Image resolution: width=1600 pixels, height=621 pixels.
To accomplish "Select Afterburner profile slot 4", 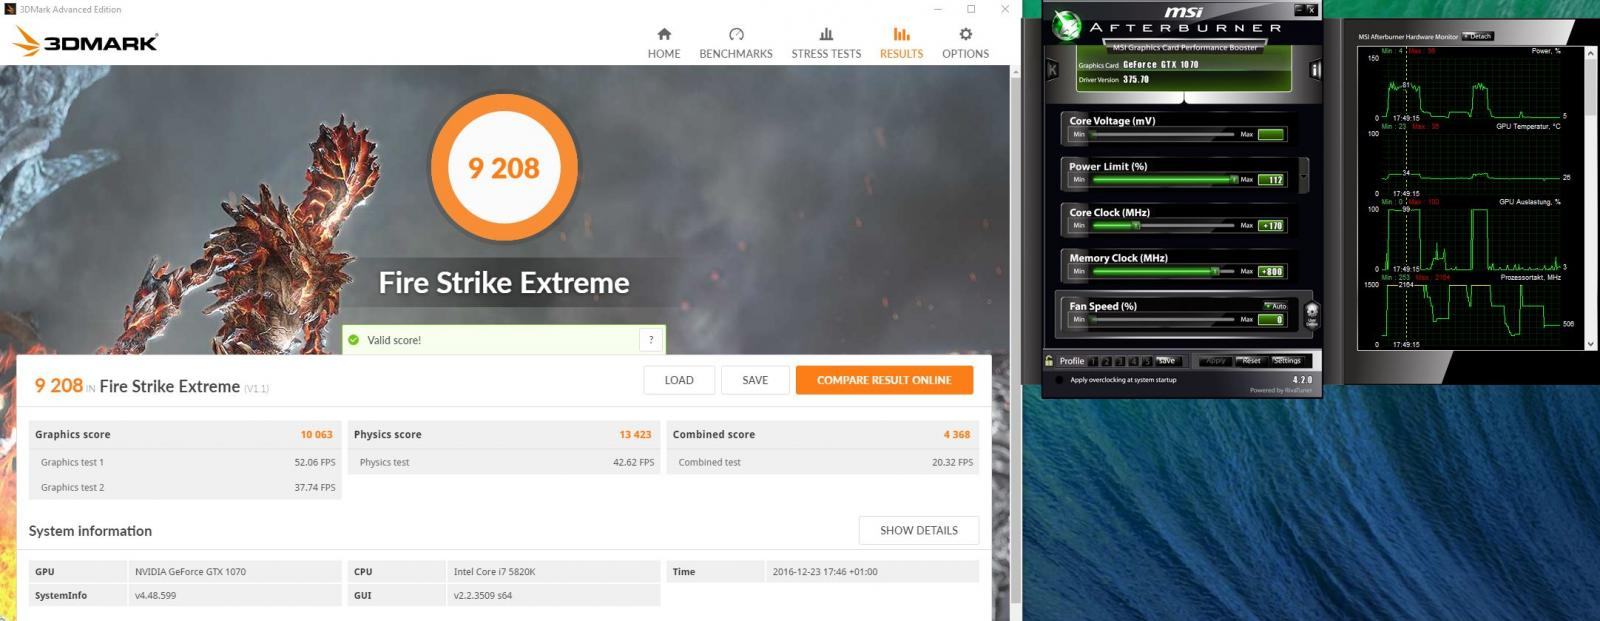I will click(x=1134, y=361).
